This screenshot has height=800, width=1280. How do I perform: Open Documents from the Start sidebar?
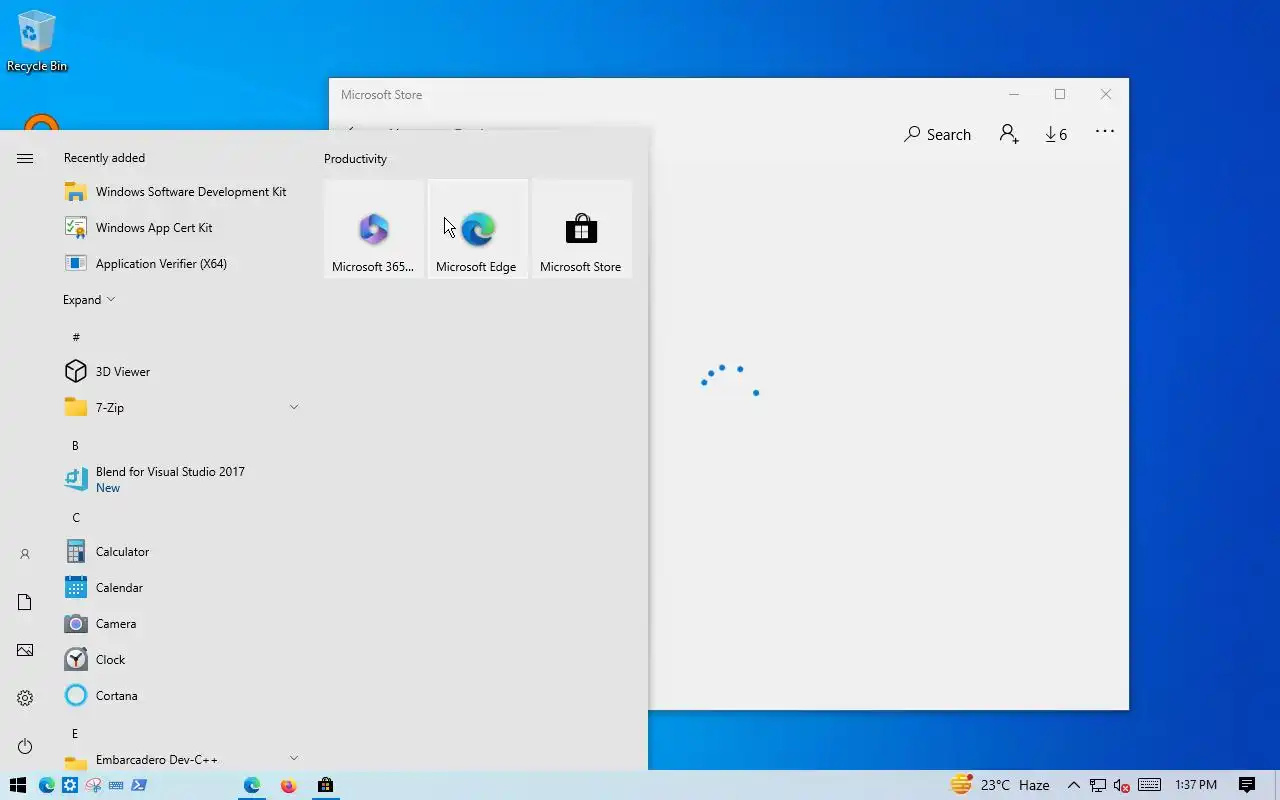(25, 602)
